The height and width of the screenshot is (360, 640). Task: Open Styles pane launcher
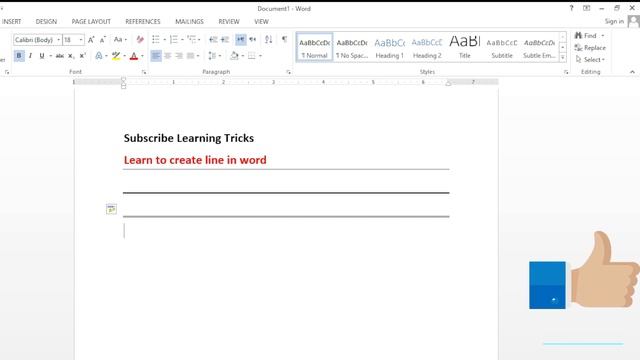(x=566, y=72)
